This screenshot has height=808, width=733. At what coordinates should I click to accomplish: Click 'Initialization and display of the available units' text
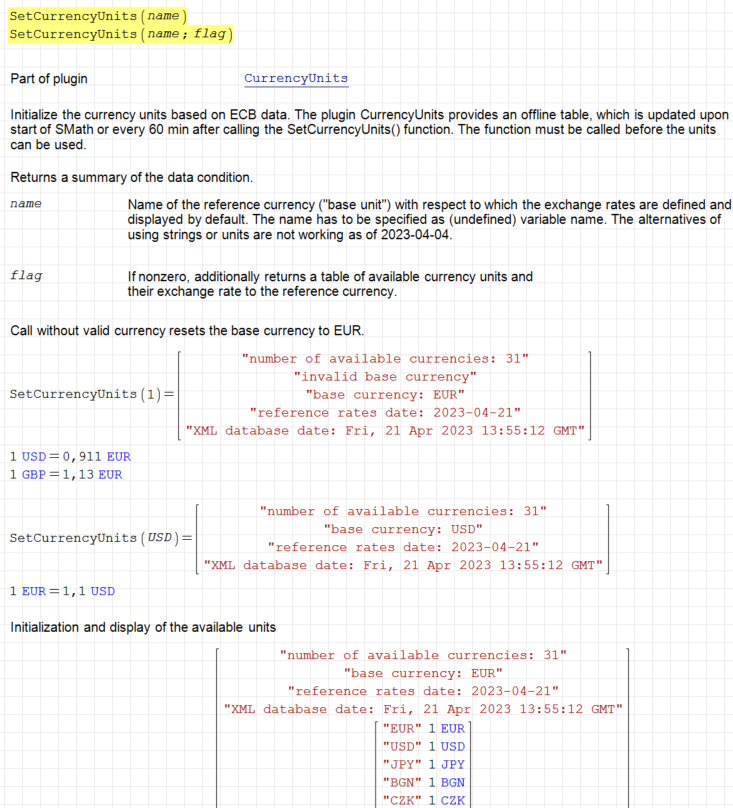click(143, 627)
